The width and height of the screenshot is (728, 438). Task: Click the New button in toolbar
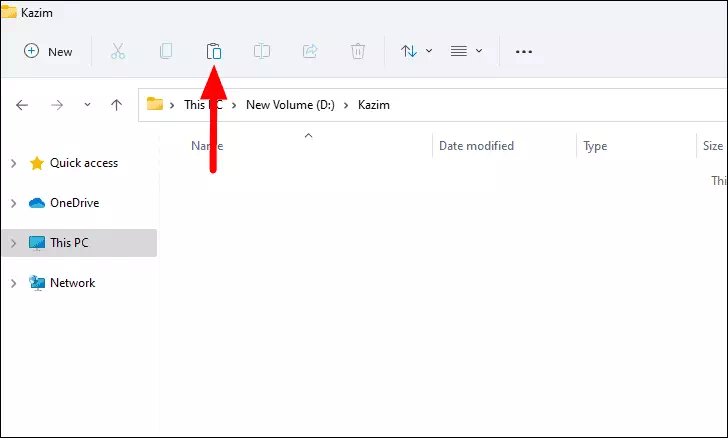point(48,51)
